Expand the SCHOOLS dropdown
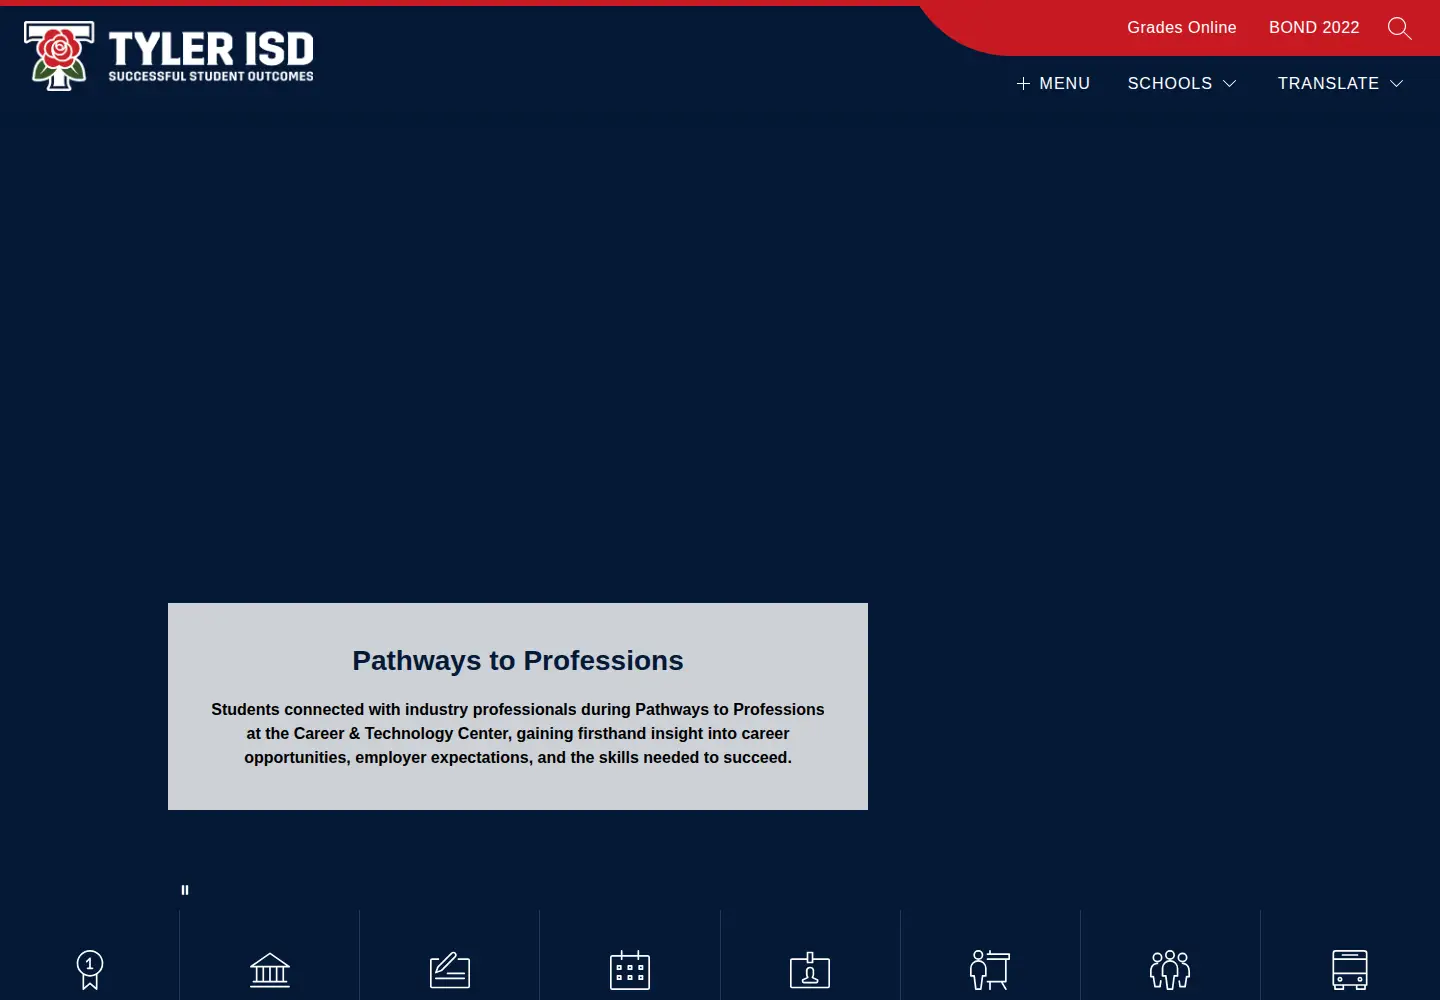 pyautogui.click(x=1182, y=84)
